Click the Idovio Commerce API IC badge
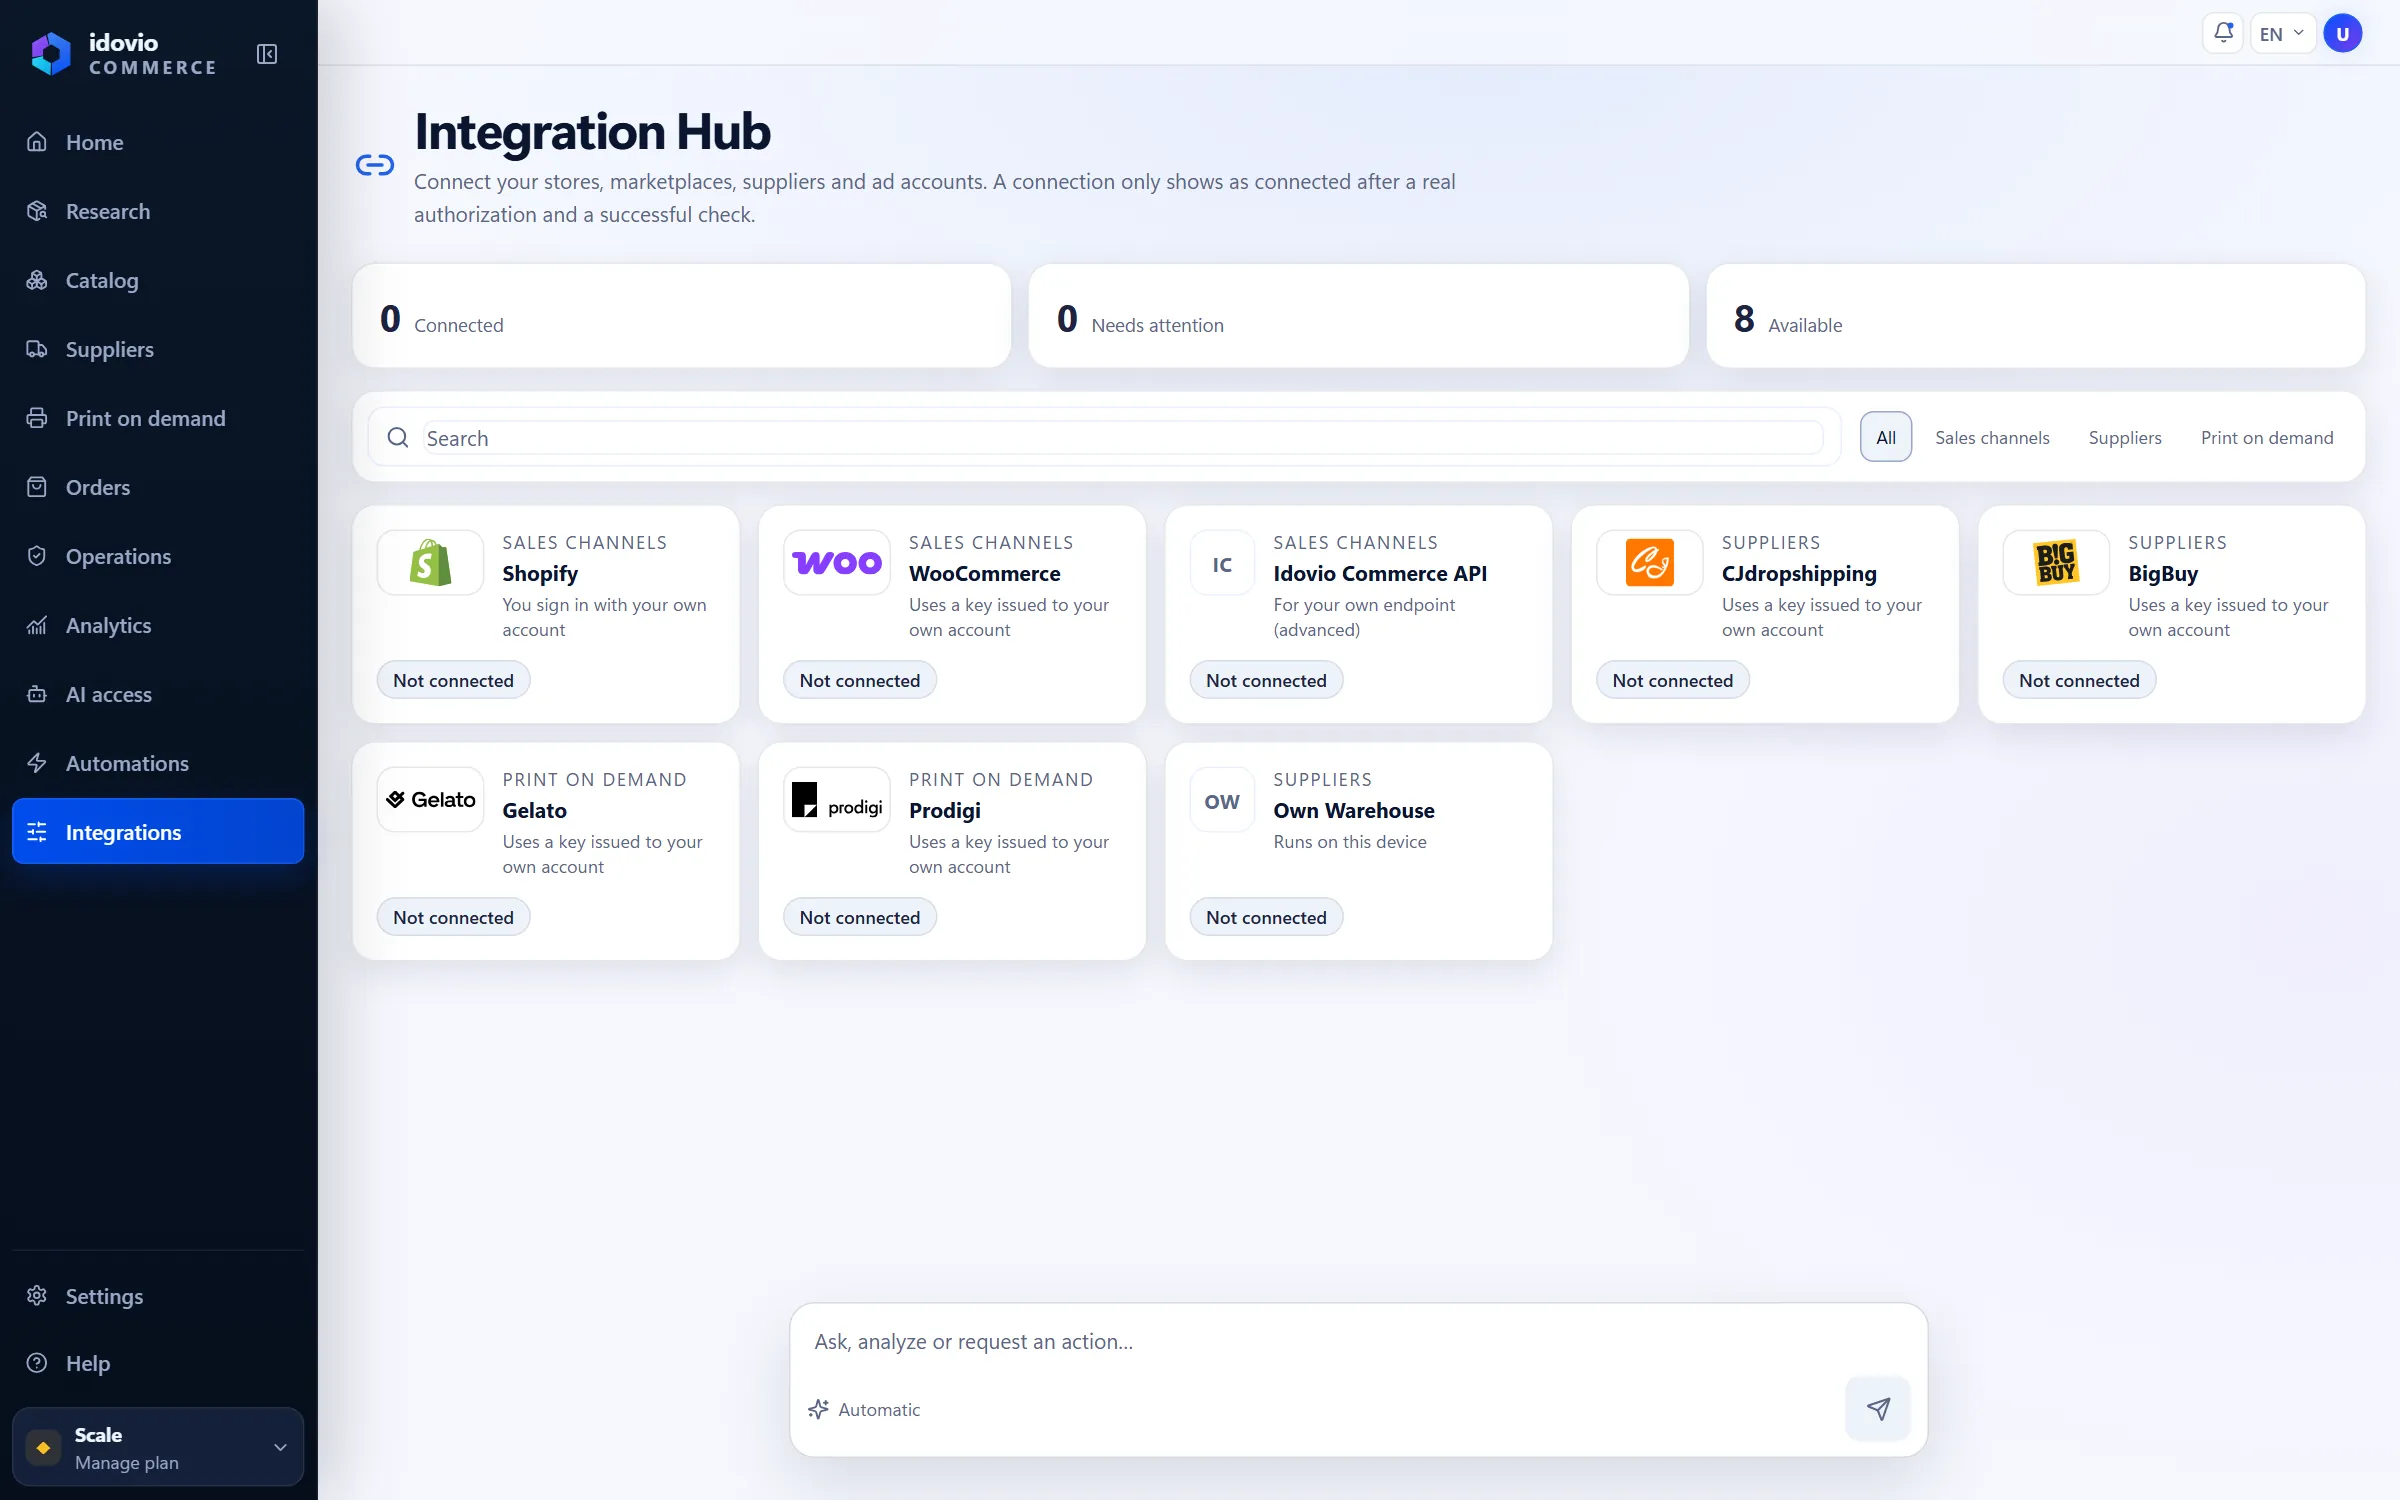This screenshot has width=2400, height=1500. coord(1222,564)
